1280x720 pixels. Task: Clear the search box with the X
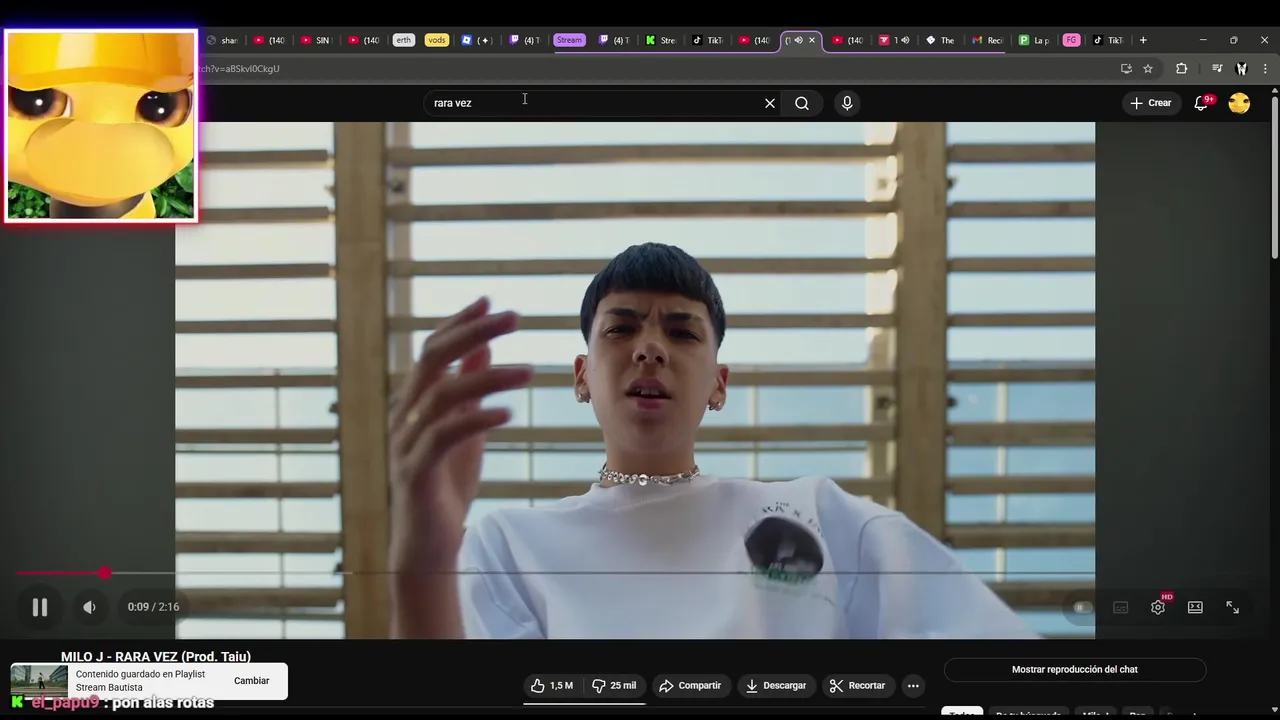(770, 103)
